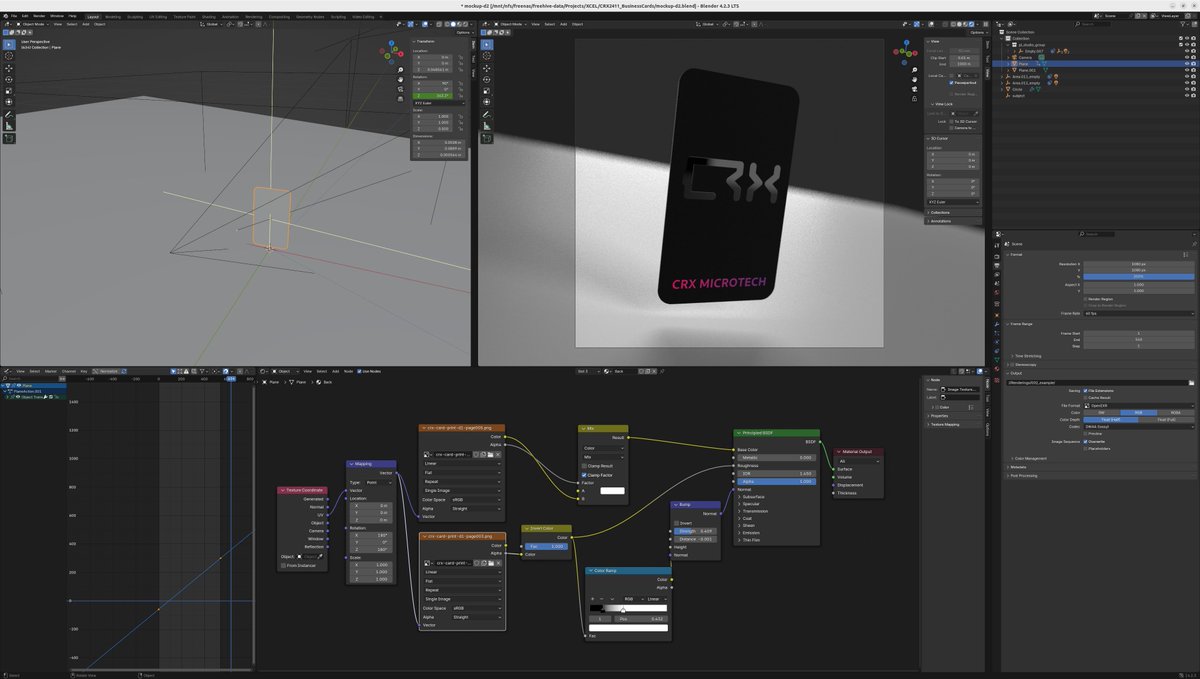Viewport: 1200px width, 679px height.
Task: Disable Clamp Factor on Mix node
Action: pyautogui.click(x=585, y=475)
